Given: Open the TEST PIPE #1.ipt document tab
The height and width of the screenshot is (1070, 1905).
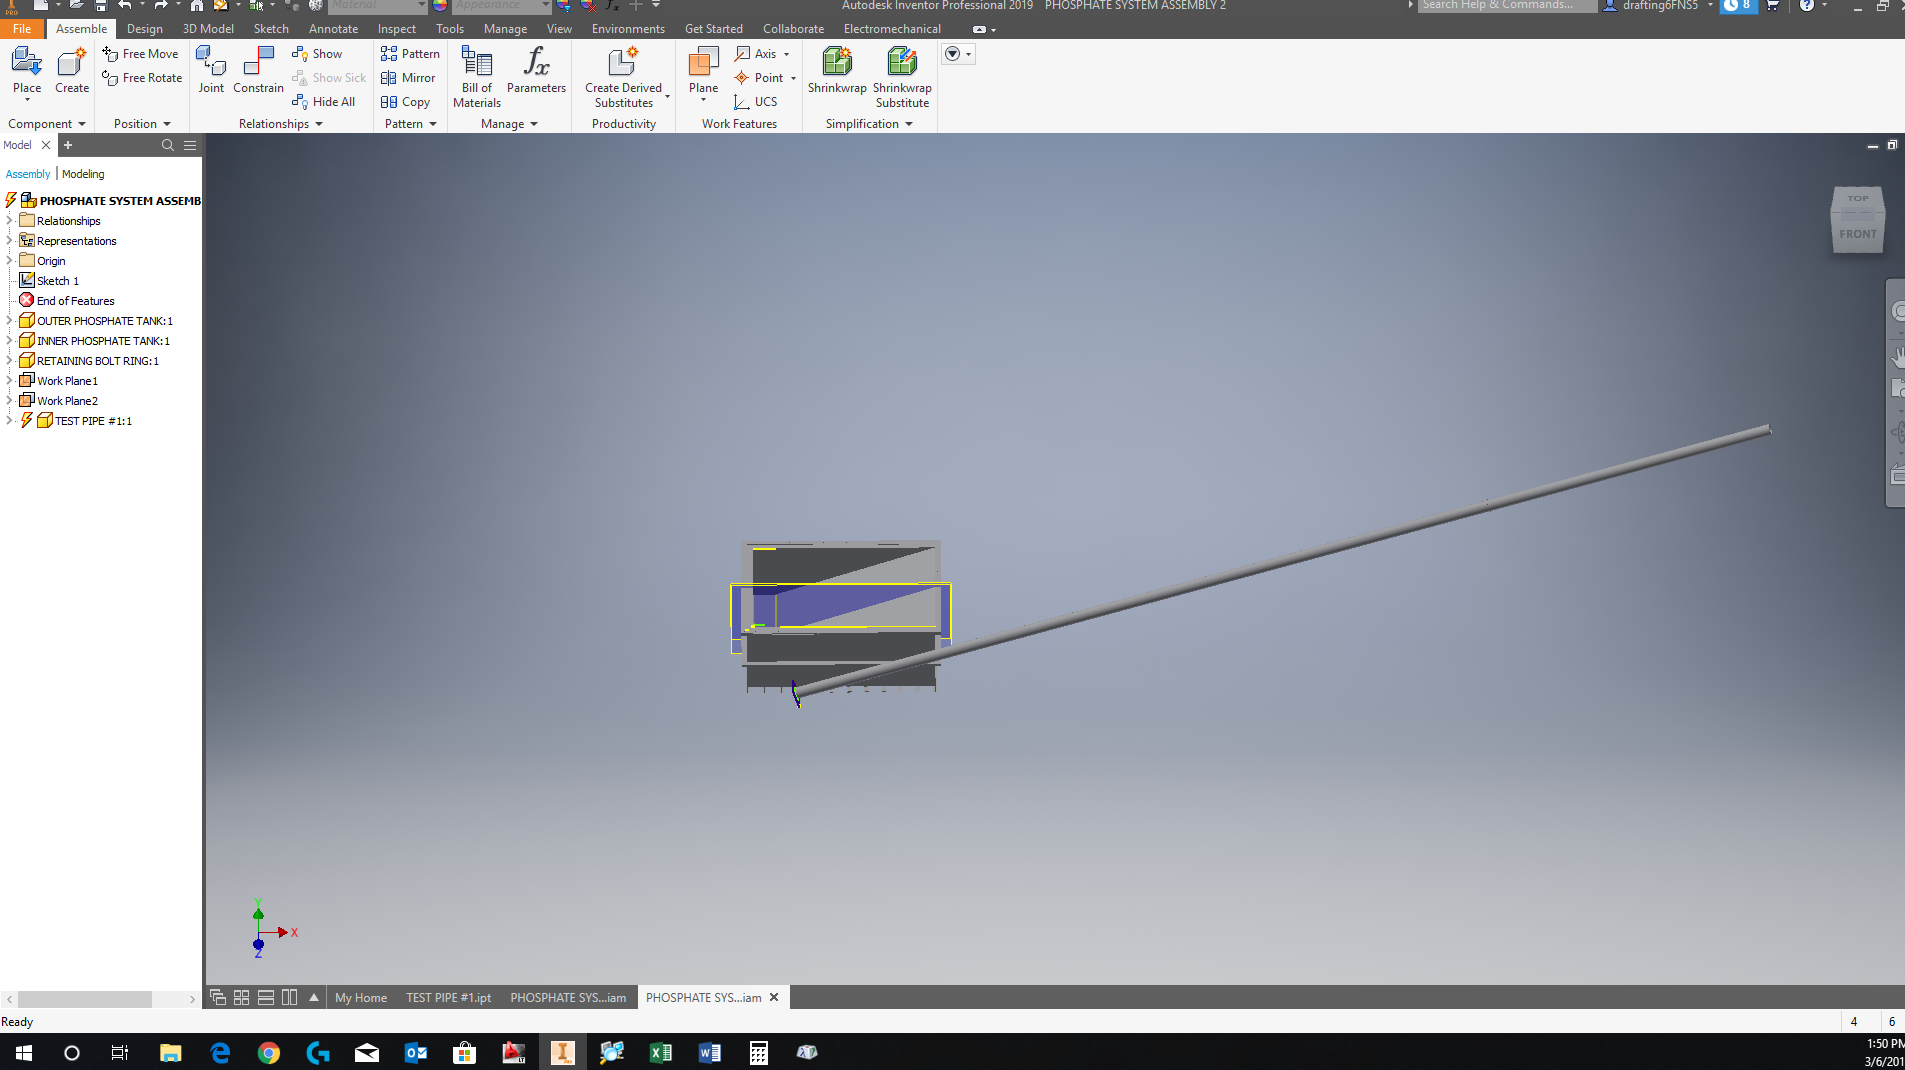Looking at the screenshot, I should pyautogui.click(x=448, y=997).
